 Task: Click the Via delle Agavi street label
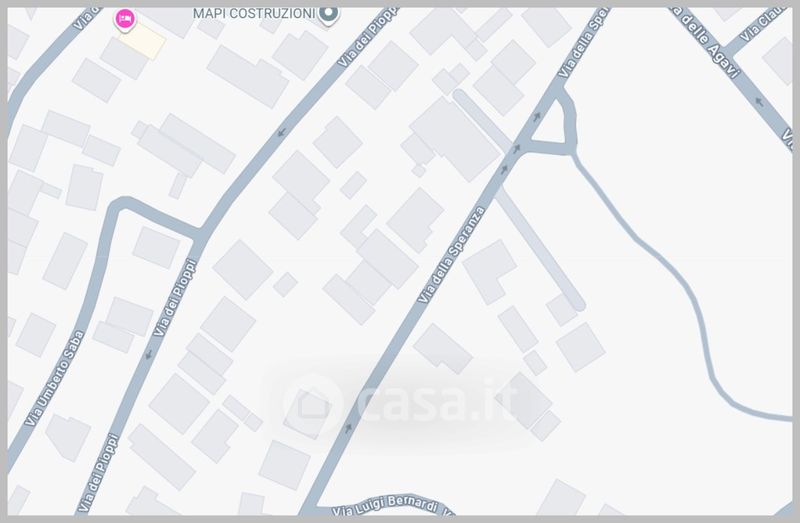coord(706,42)
